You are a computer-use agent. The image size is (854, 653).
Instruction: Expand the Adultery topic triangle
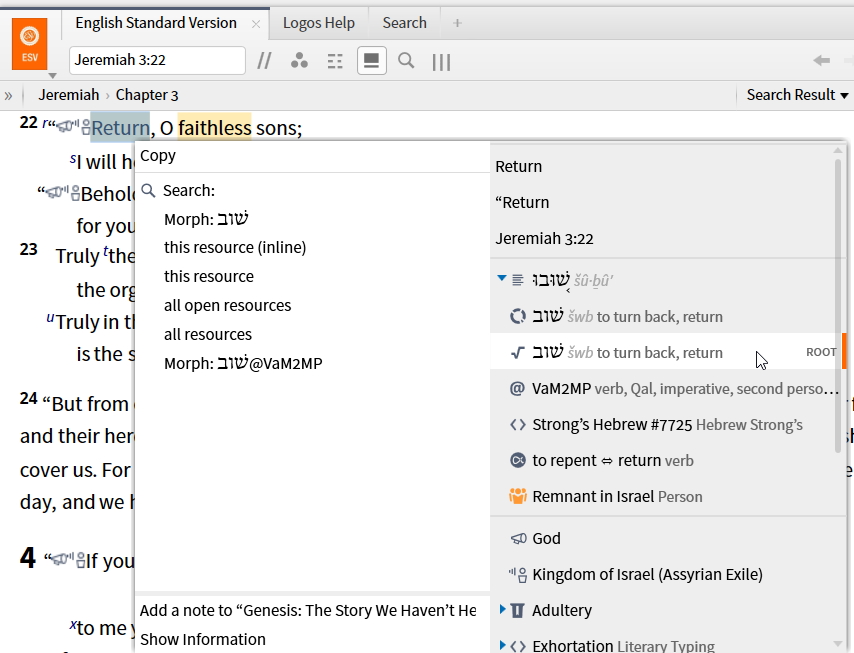click(x=502, y=609)
